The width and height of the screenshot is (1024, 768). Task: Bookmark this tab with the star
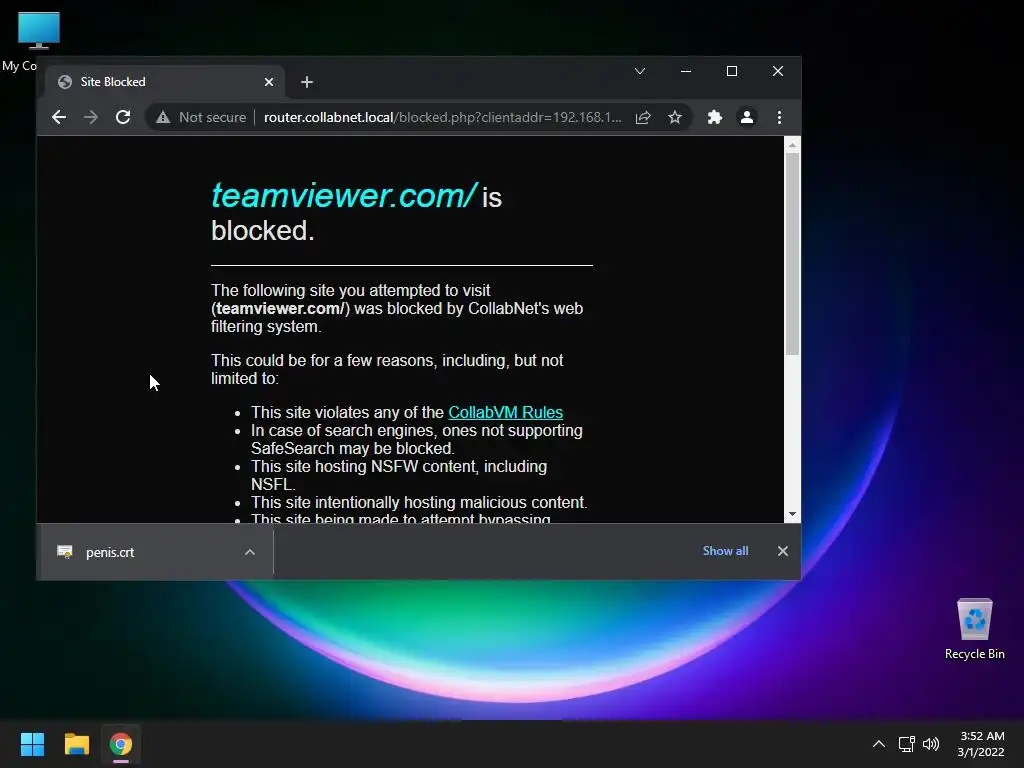pos(675,118)
